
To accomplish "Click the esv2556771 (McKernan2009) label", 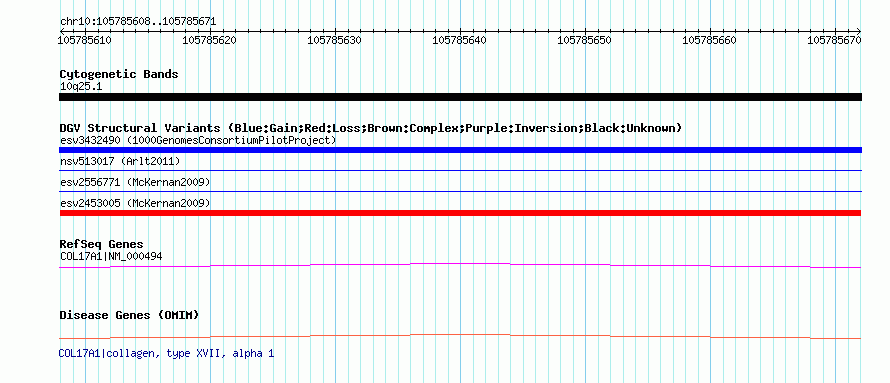I will pos(135,183).
